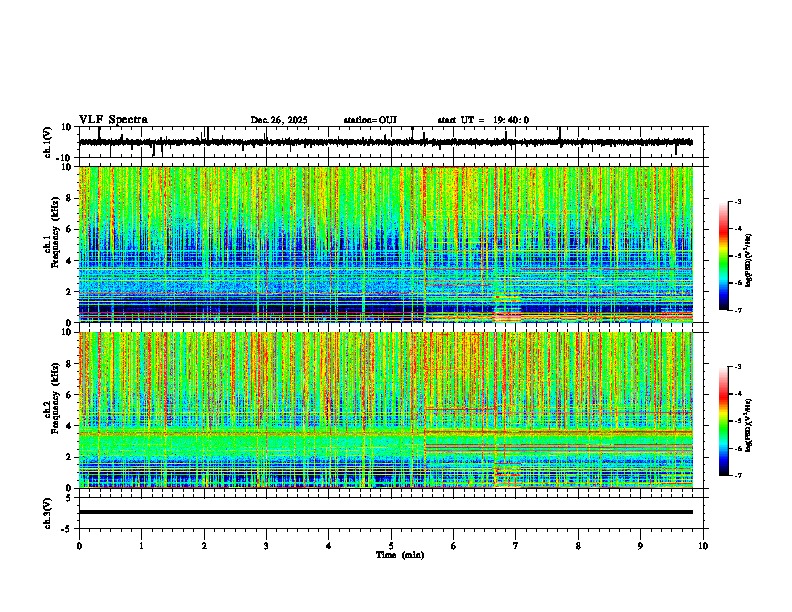Click the "2" tick on ch.2 frequency axis
The image size is (792, 612).
click(70, 457)
